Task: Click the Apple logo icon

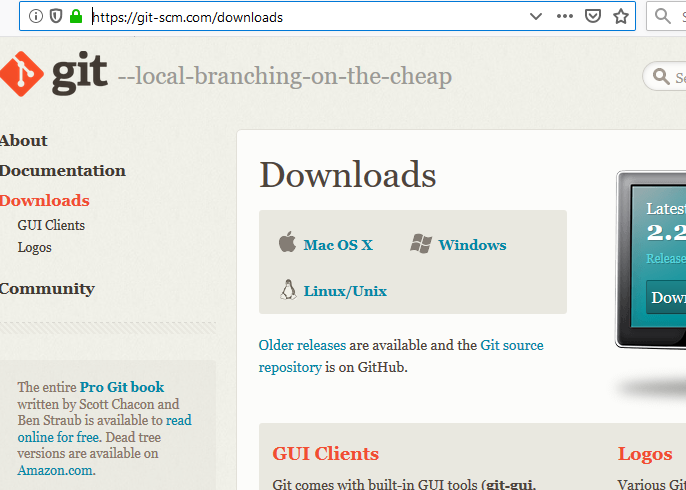Action: coord(287,242)
